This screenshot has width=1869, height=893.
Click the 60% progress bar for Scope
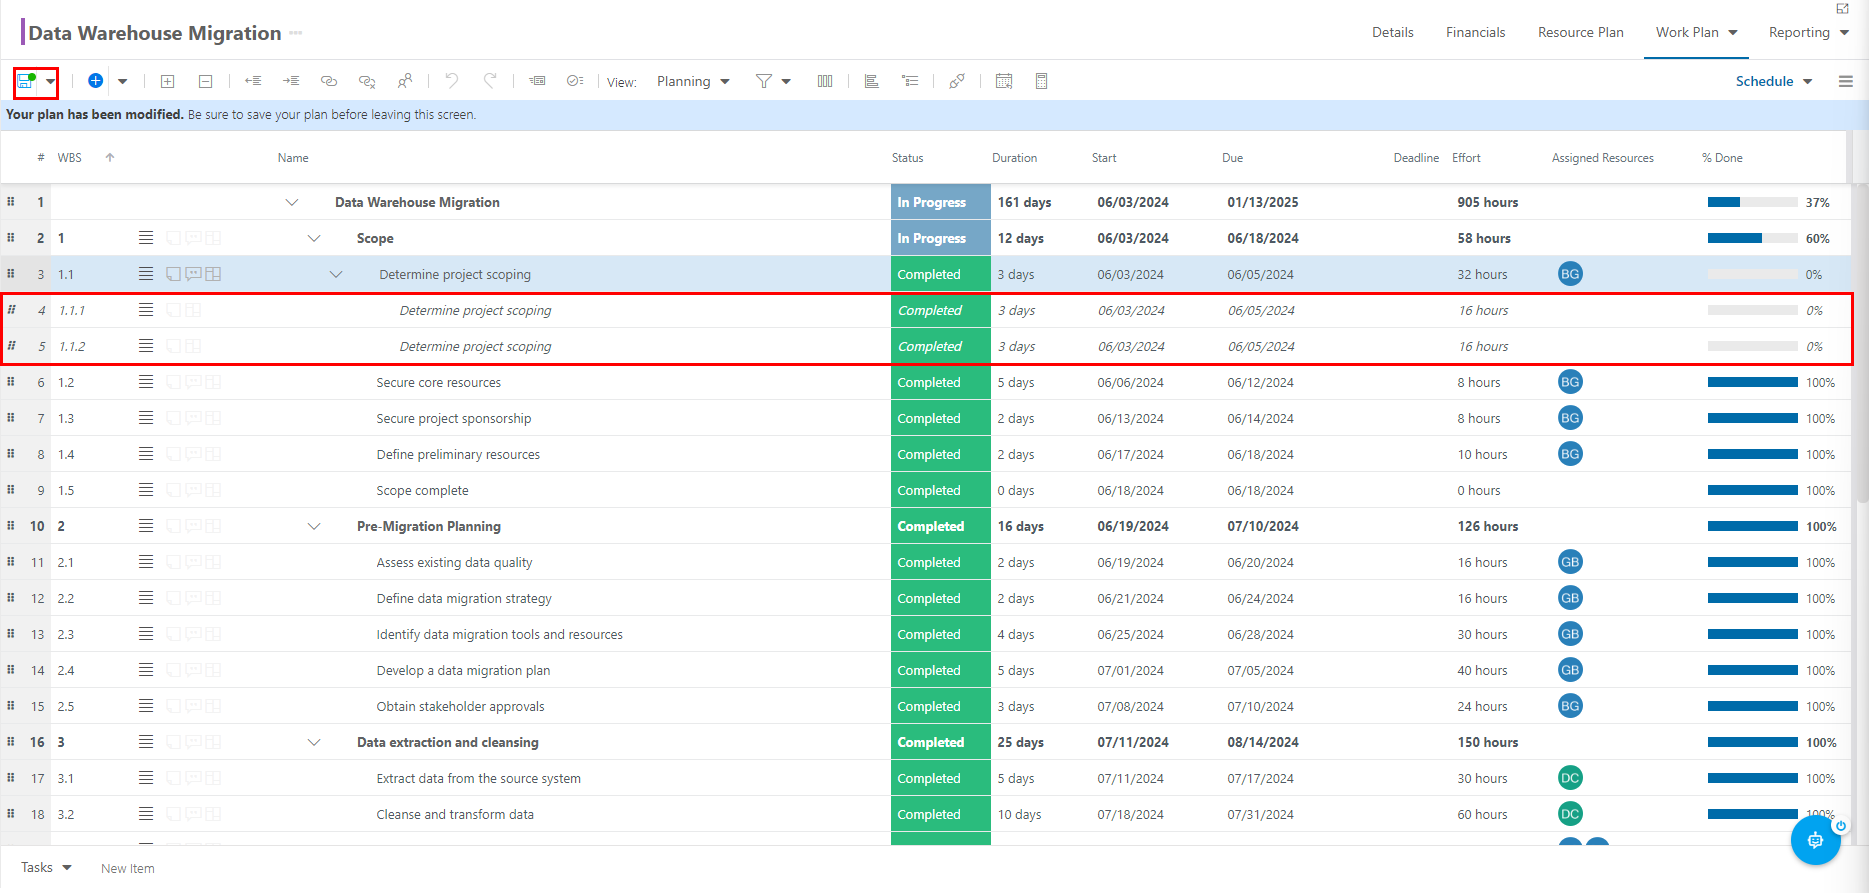click(1752, 238)
